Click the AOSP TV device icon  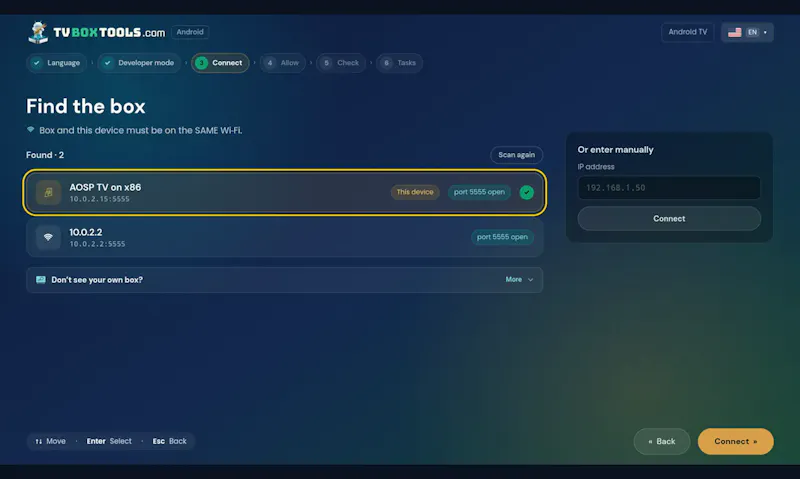[48, 192]
